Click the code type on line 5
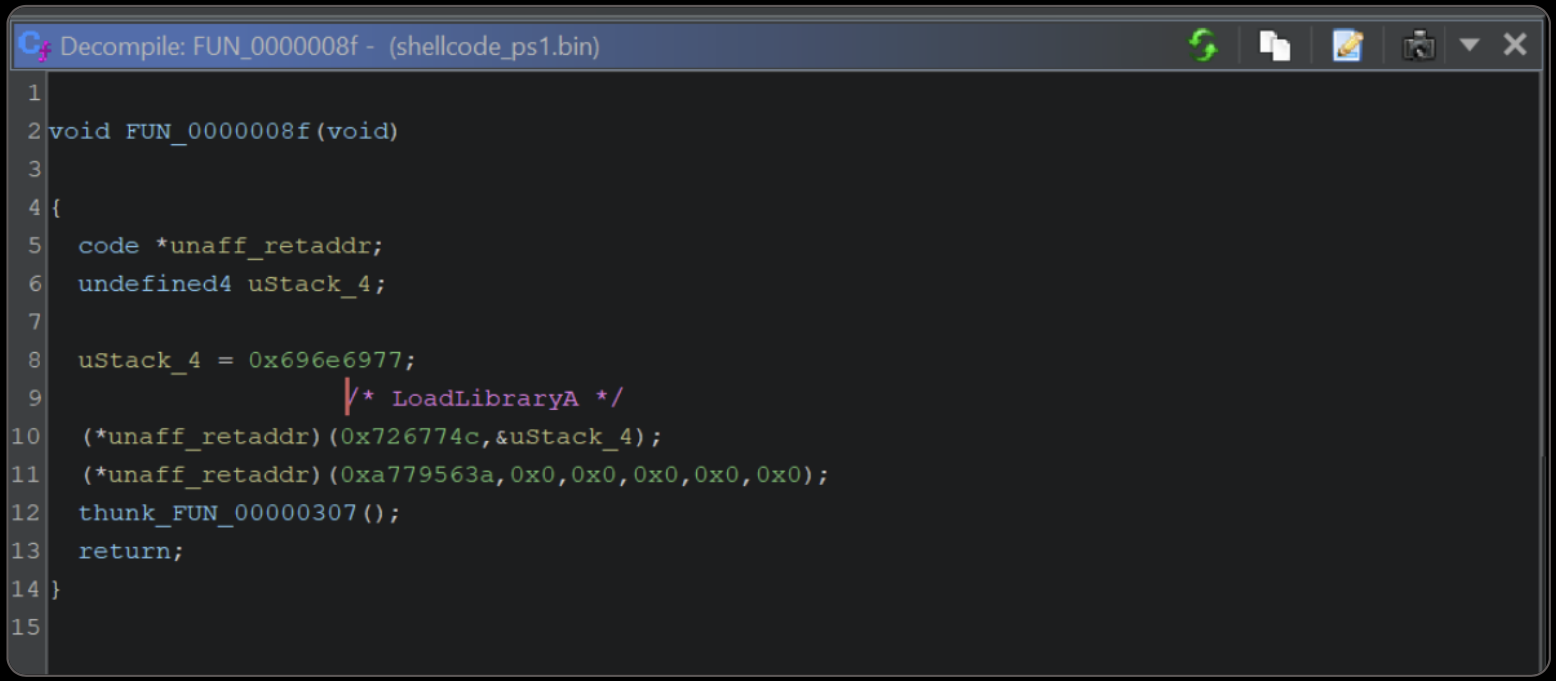The width and height of the screenshot is (1556, 681). [x=108, y=246]
